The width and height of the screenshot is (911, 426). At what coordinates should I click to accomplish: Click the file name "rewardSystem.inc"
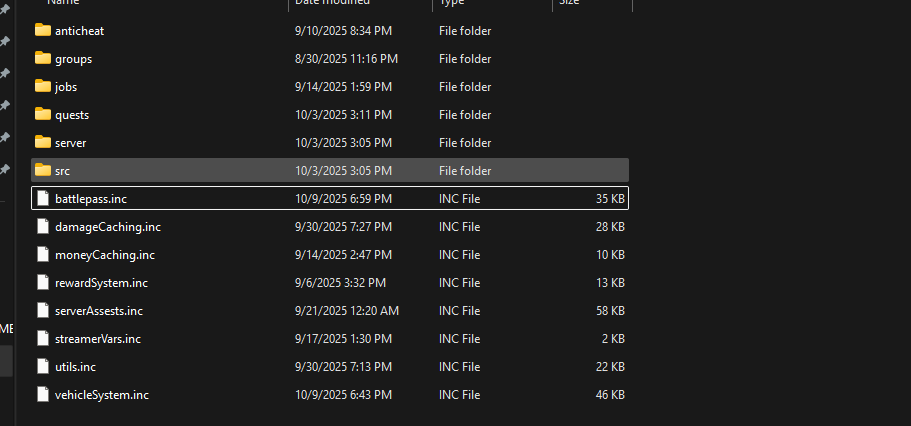(x=102, y=283)
